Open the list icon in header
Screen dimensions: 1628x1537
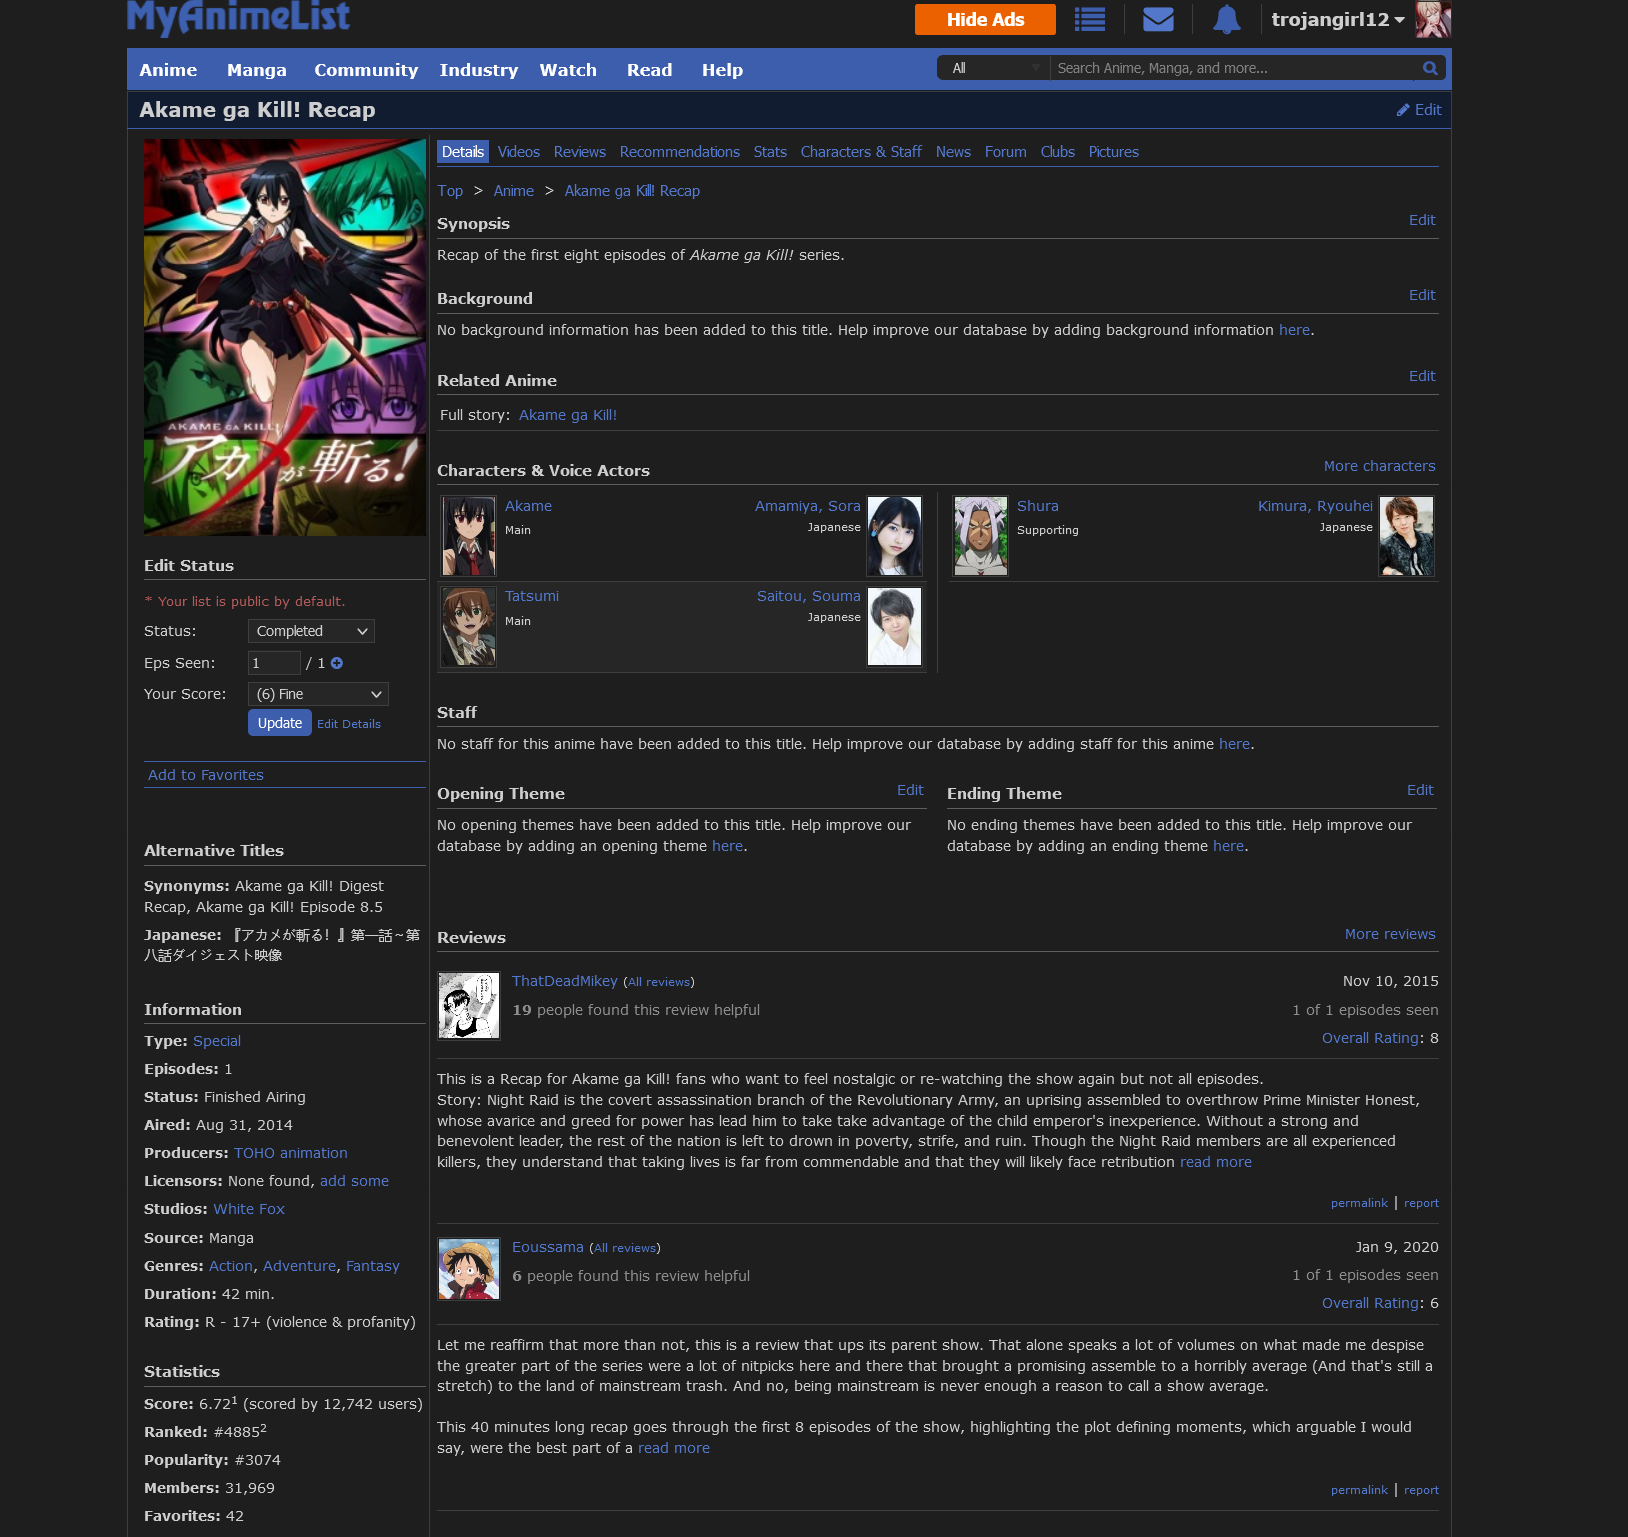(1090, 19)
